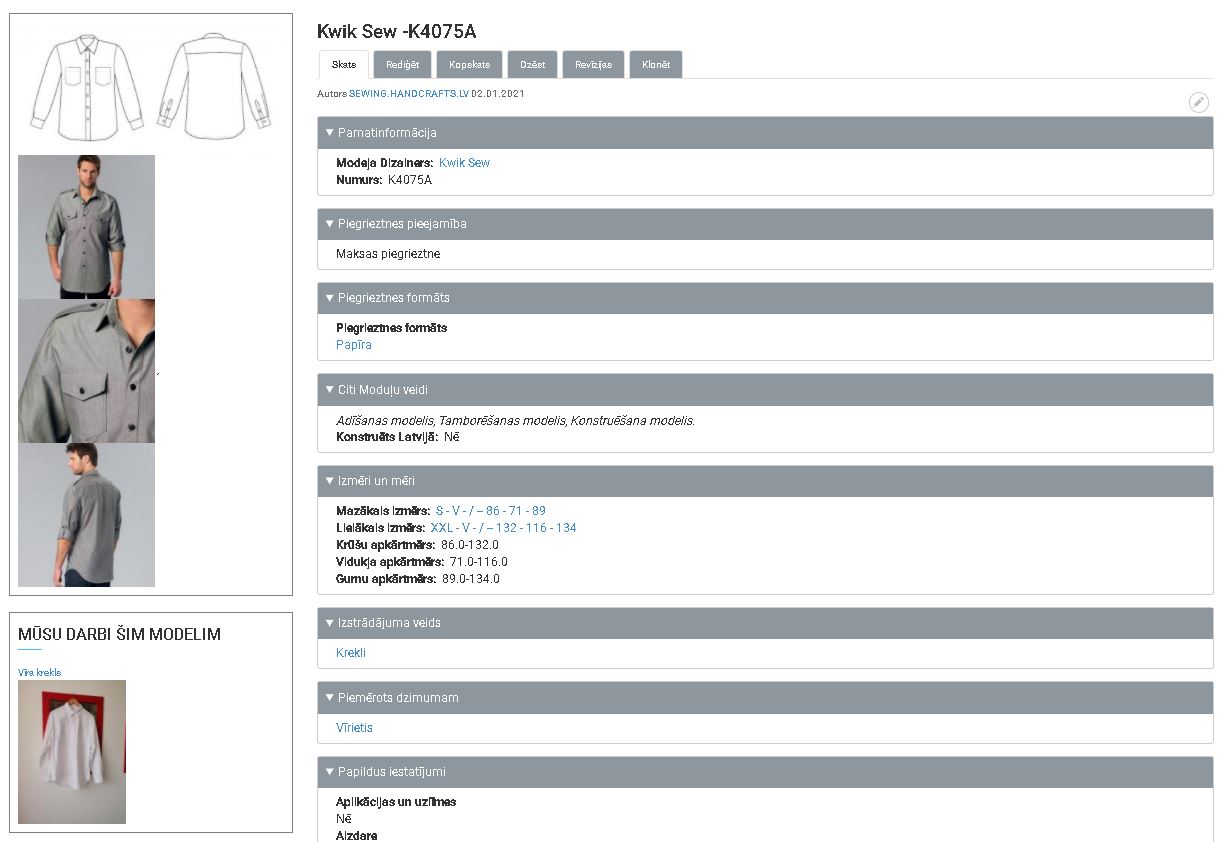Screen dimensions: 1230x842
Task: Follow the Kwik Sew designer link
Action: click(465, 163)
